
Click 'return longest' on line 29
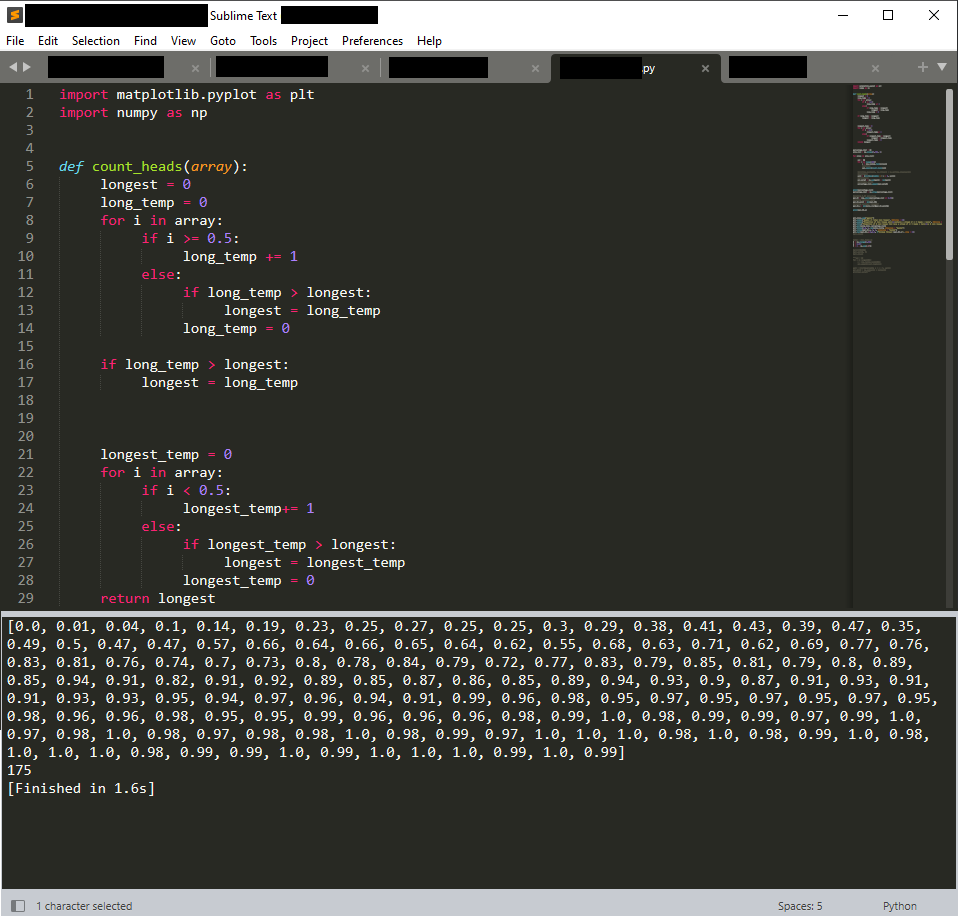[x=158, y=598]
